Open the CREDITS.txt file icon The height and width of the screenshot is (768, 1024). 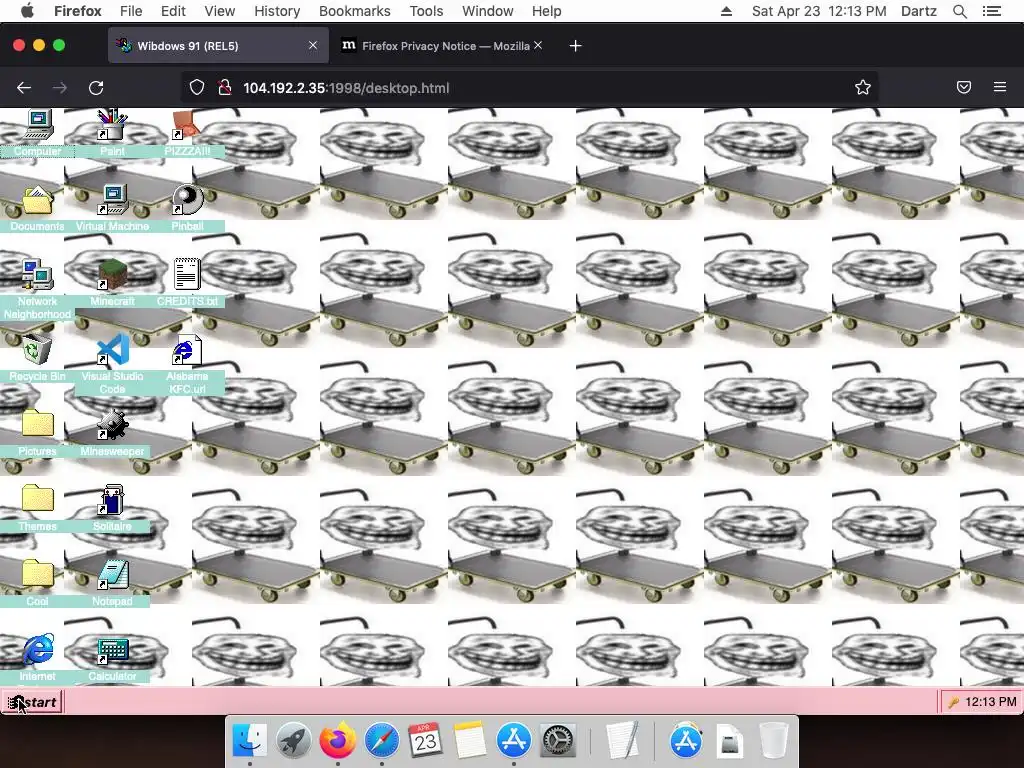tap(187, 275)
